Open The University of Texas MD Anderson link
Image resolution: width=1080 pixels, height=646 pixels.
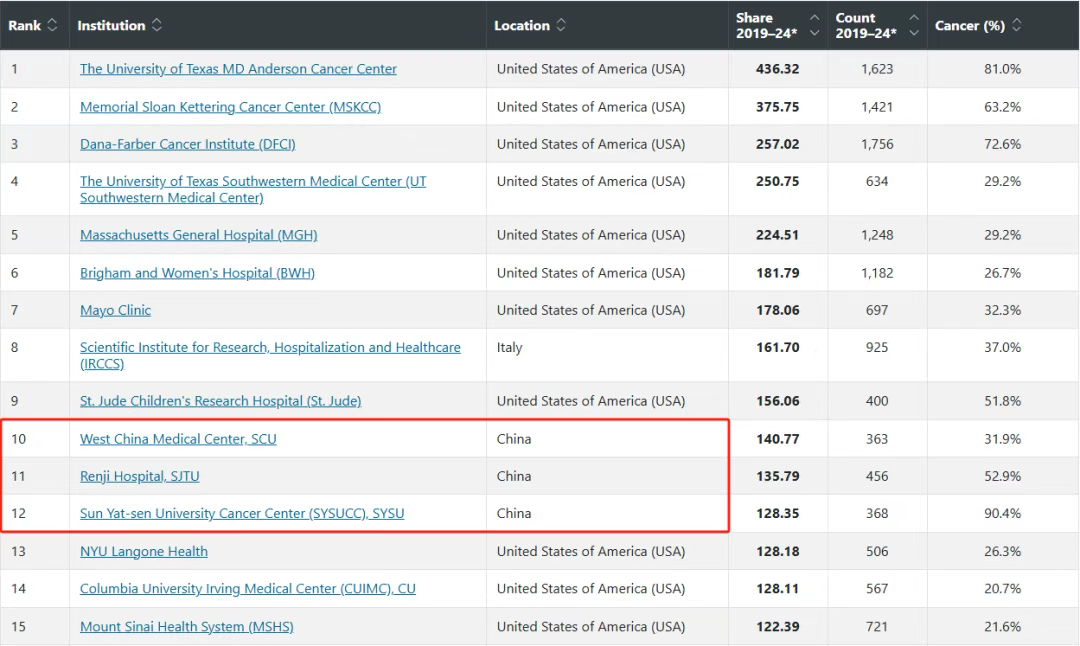(x=238, y=69)
